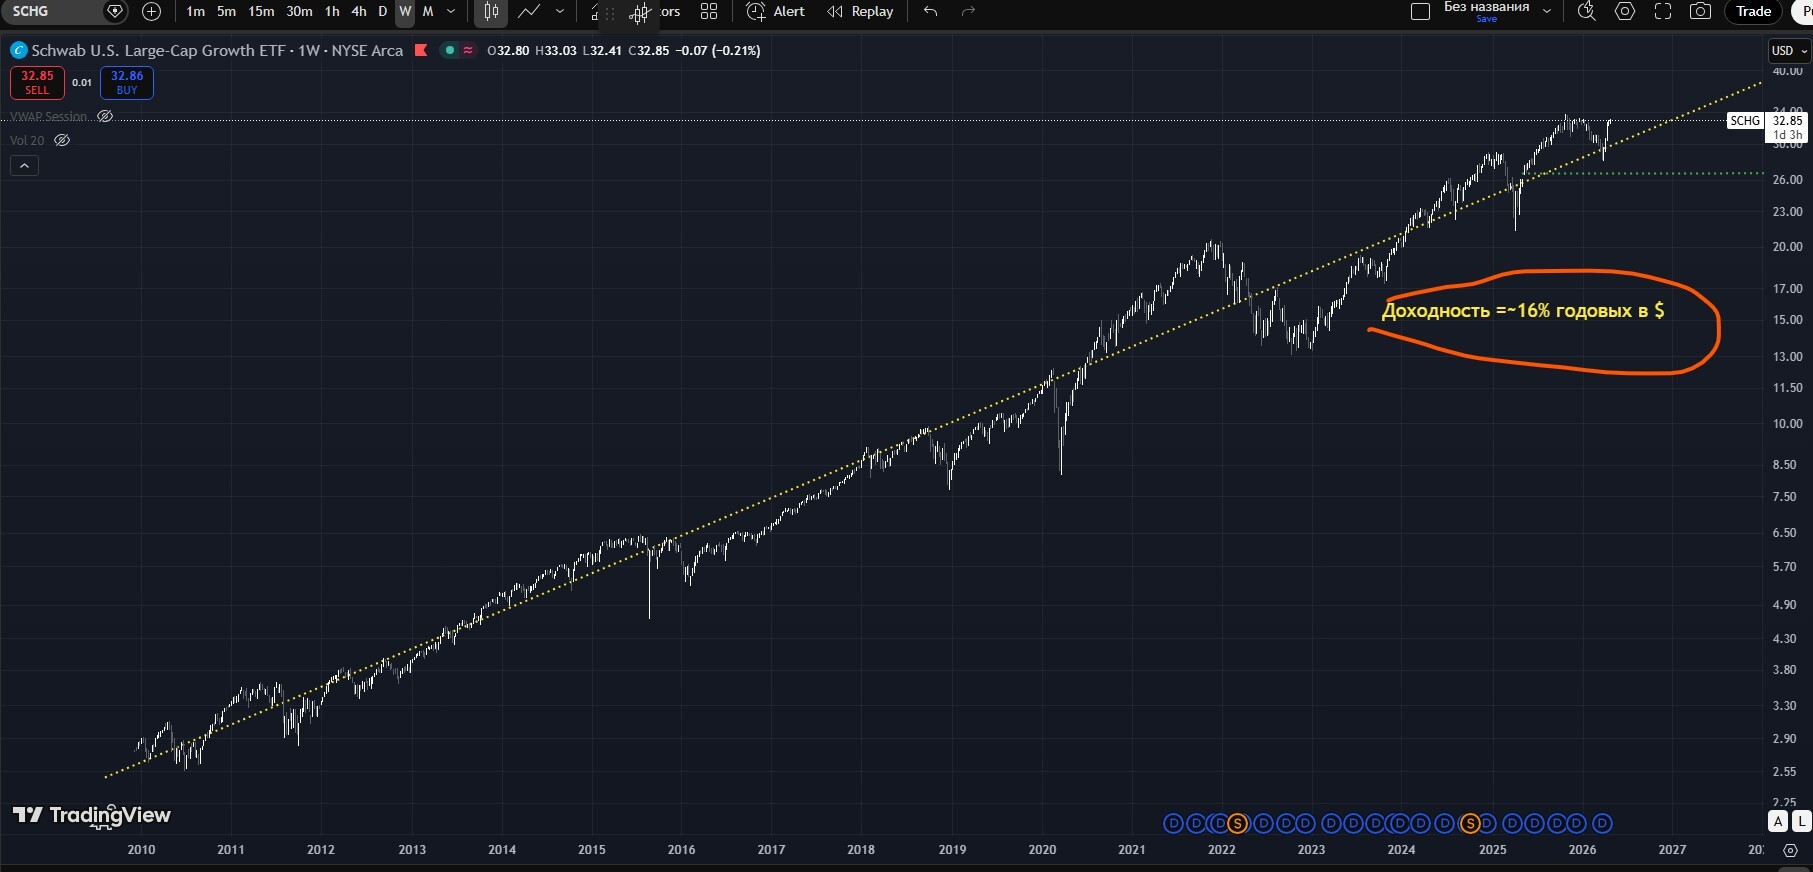The image size is (1813, 872).
Task: Open the USD currency dropdown
Action: 1789,50
